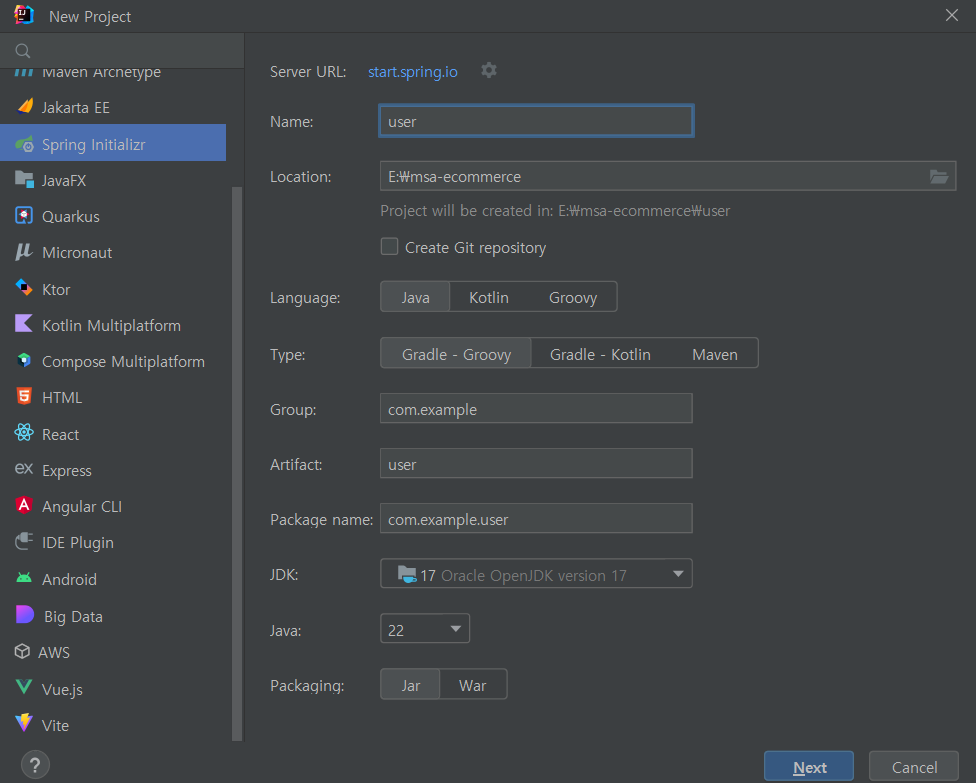
Task: Open the JDK dropdown arrow
Action: (678, 574)
